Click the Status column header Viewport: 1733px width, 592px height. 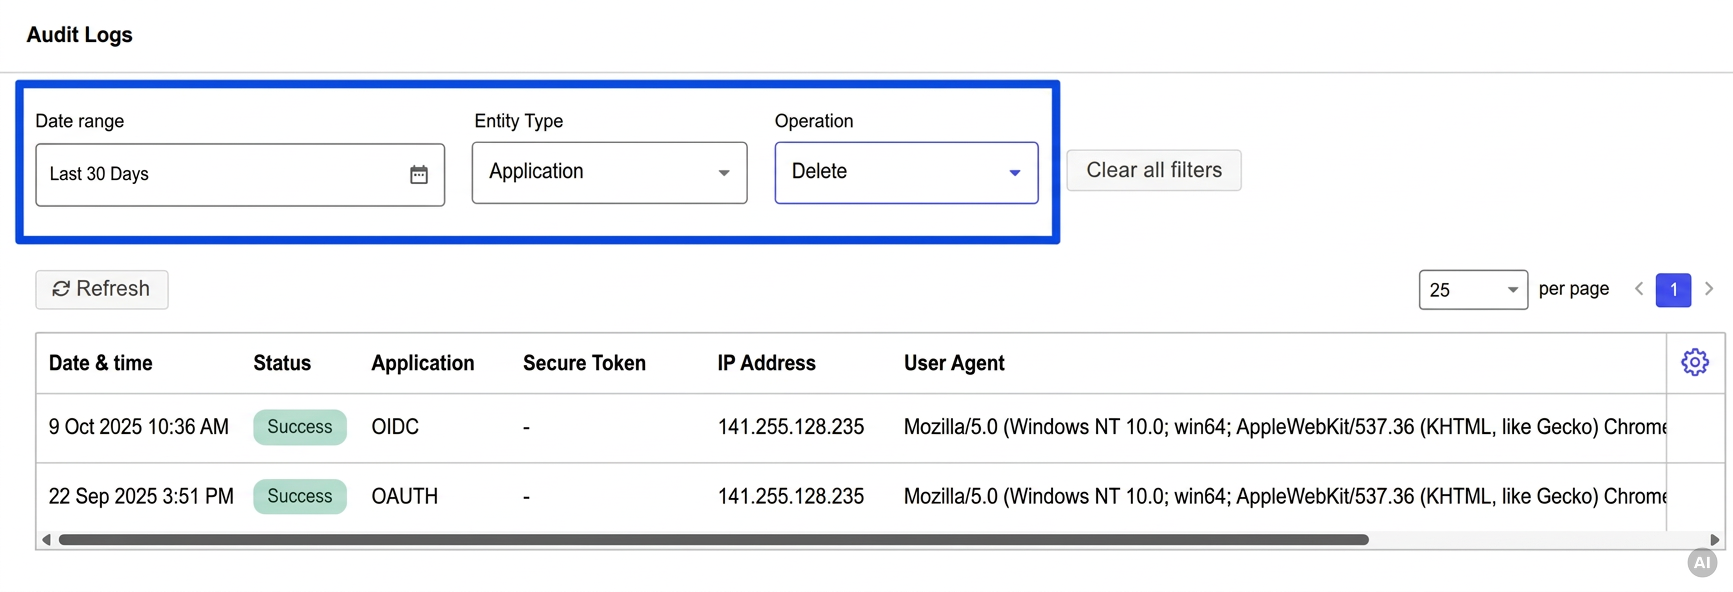click(x=282, y=363)
